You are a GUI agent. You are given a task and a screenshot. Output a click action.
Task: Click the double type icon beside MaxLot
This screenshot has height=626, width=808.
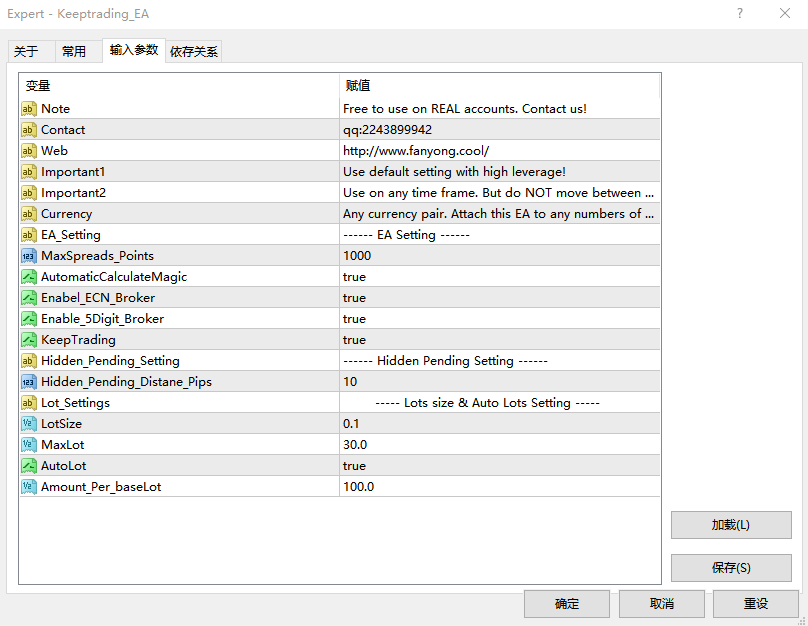click(x=28, y=444)
